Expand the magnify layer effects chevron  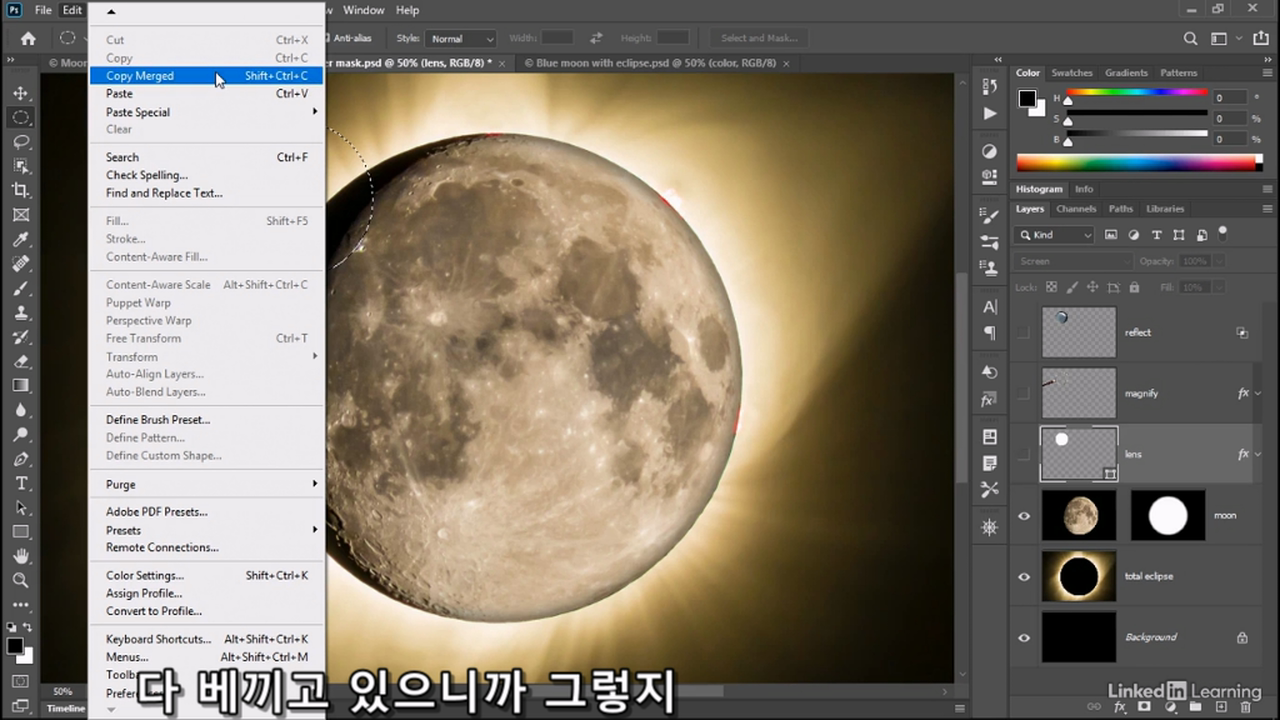click(x=1257, y=394)
